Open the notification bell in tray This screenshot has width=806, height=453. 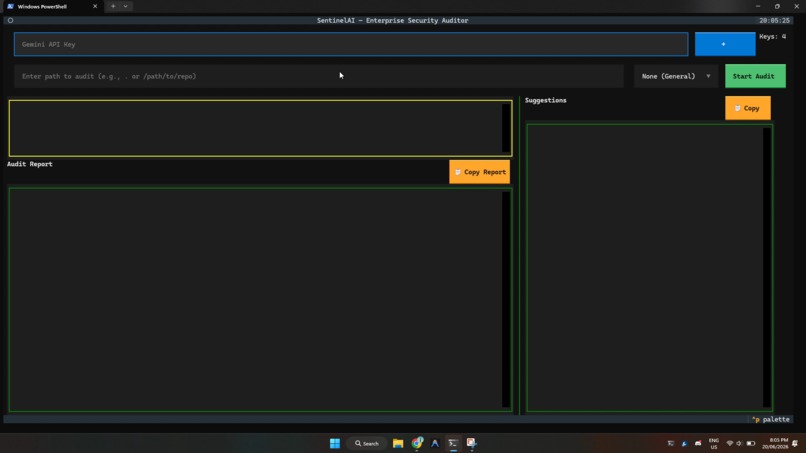[795, 443]
